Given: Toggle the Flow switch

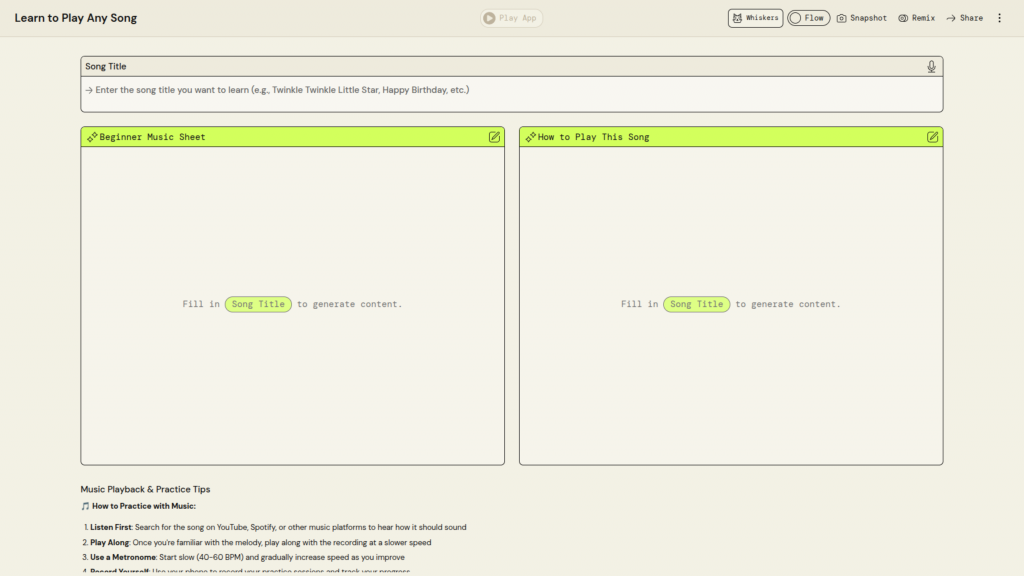Looking at the screenshot, I should point(796,18).
